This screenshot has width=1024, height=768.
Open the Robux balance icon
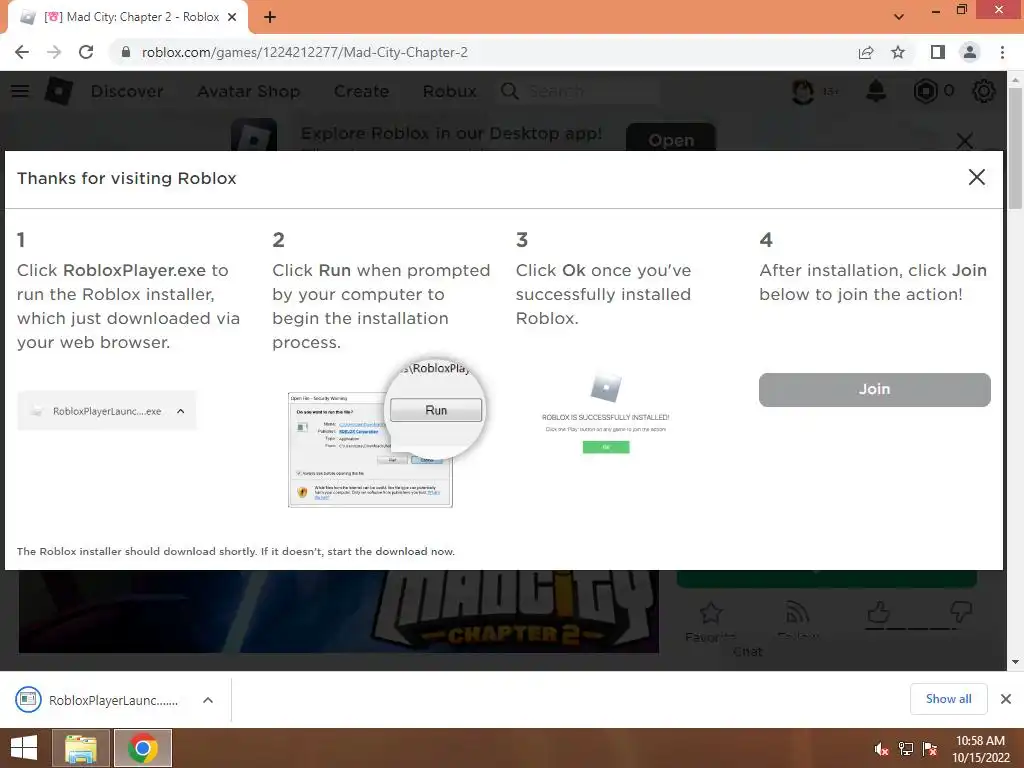point(925,91)
